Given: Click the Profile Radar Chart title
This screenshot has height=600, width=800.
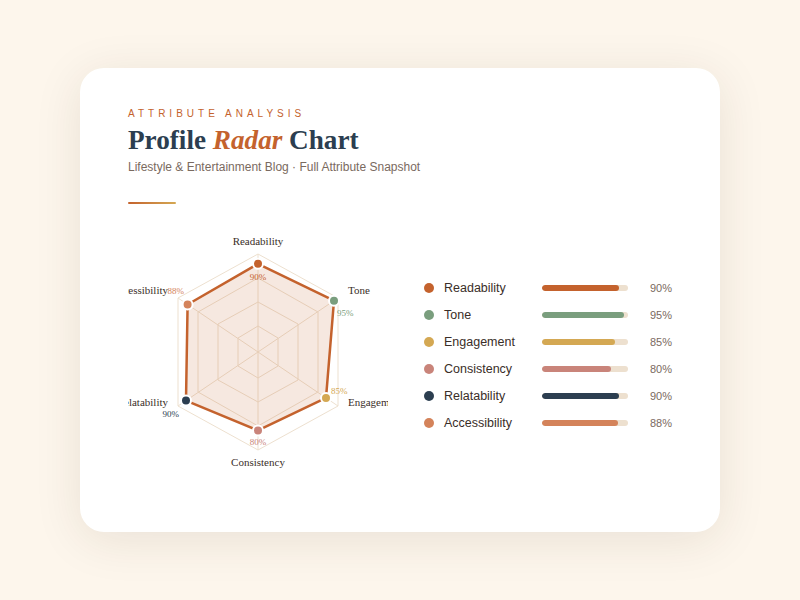Looking at the screenshot, I should point(243,140).
